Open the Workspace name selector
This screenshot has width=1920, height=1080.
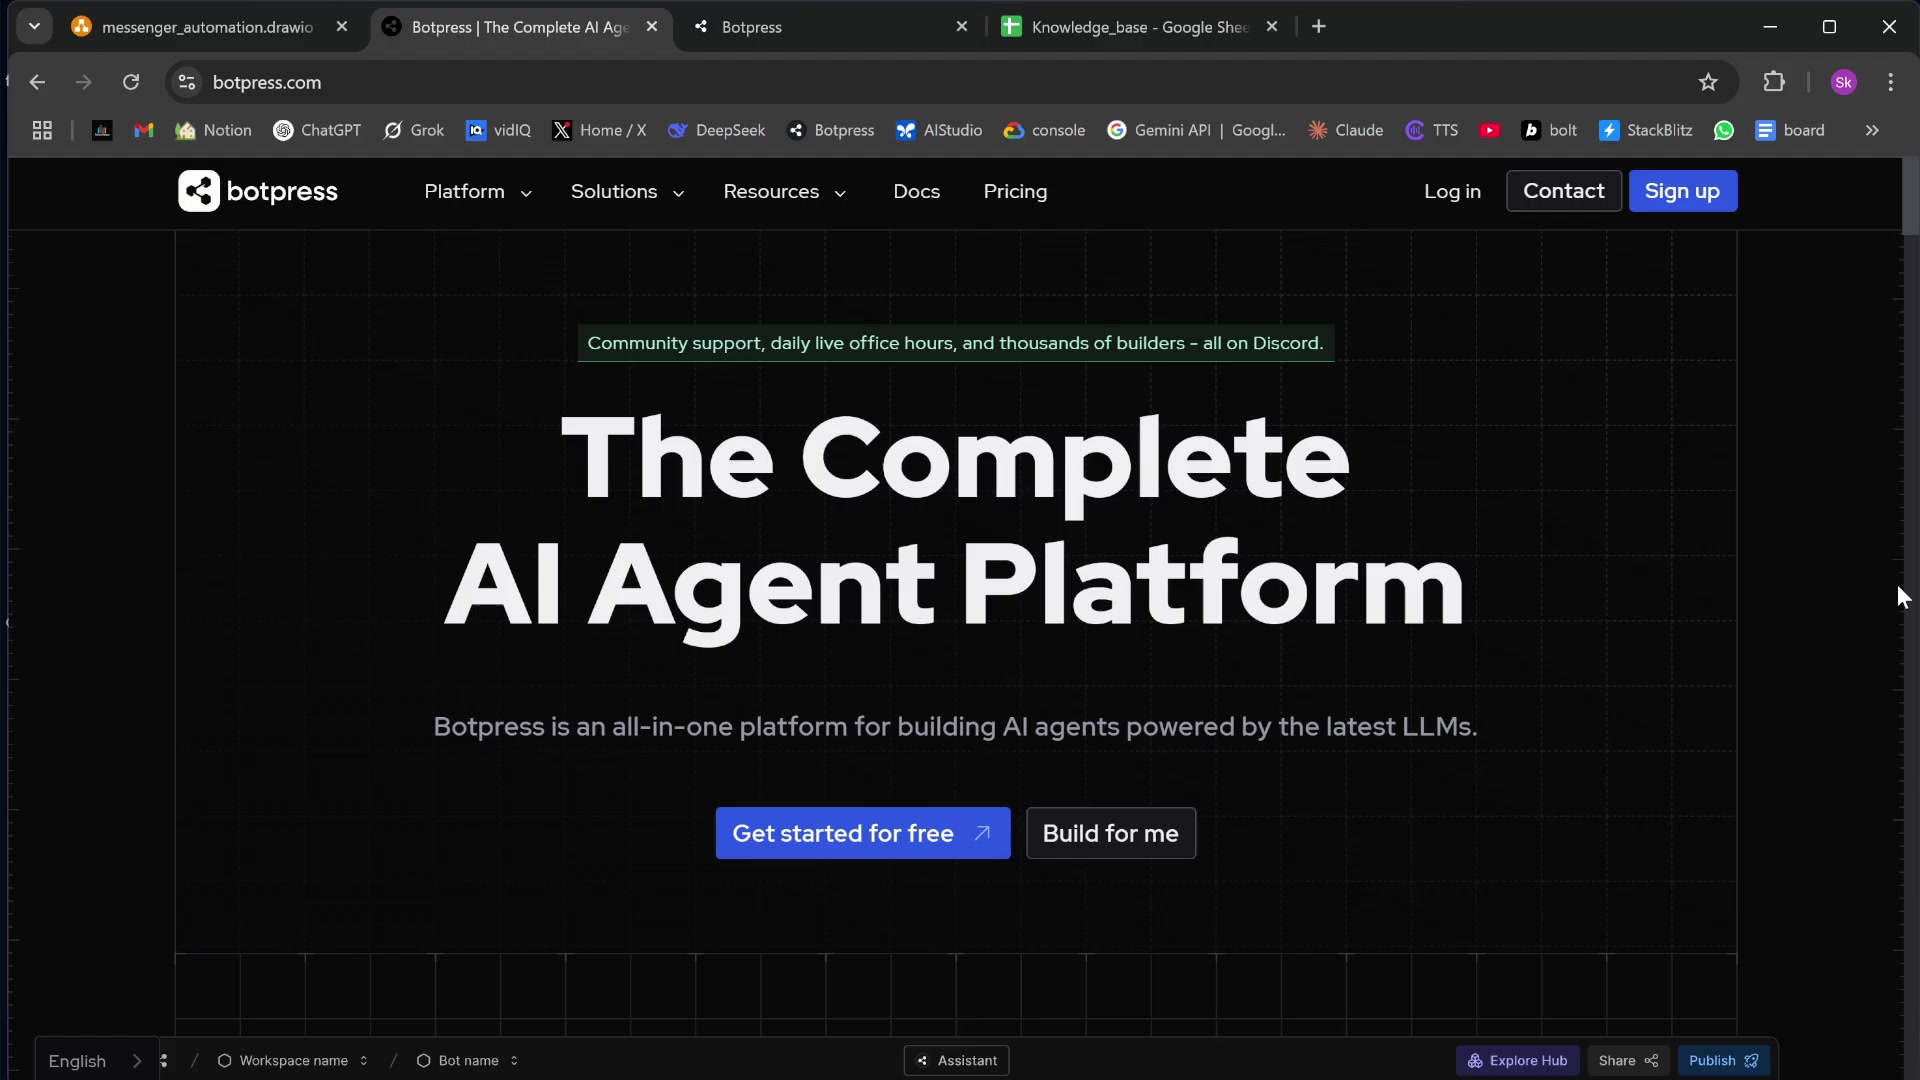[293, 1061]
